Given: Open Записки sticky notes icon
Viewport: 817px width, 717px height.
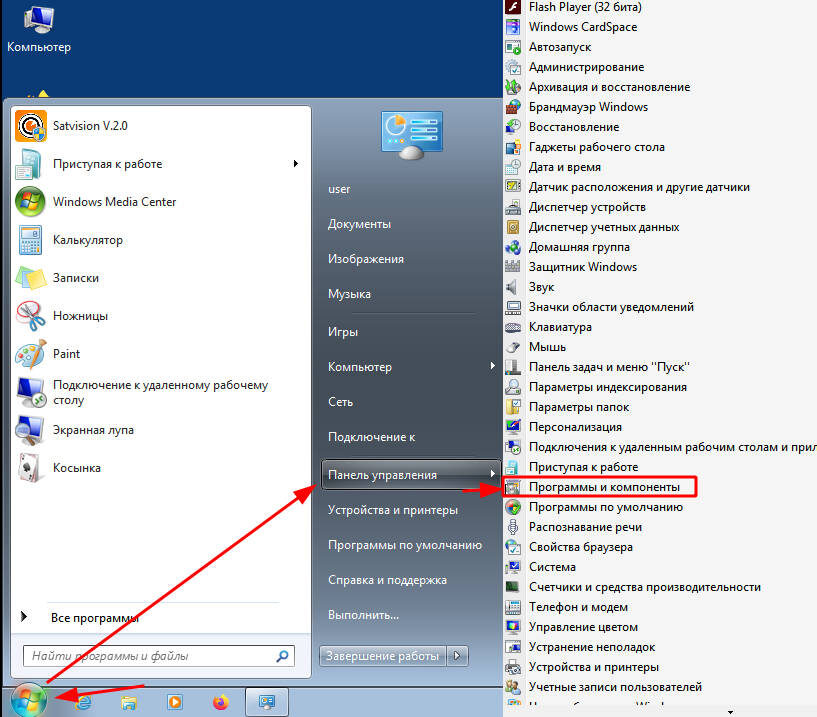Looking at the screenshot, I should point(30,278).
